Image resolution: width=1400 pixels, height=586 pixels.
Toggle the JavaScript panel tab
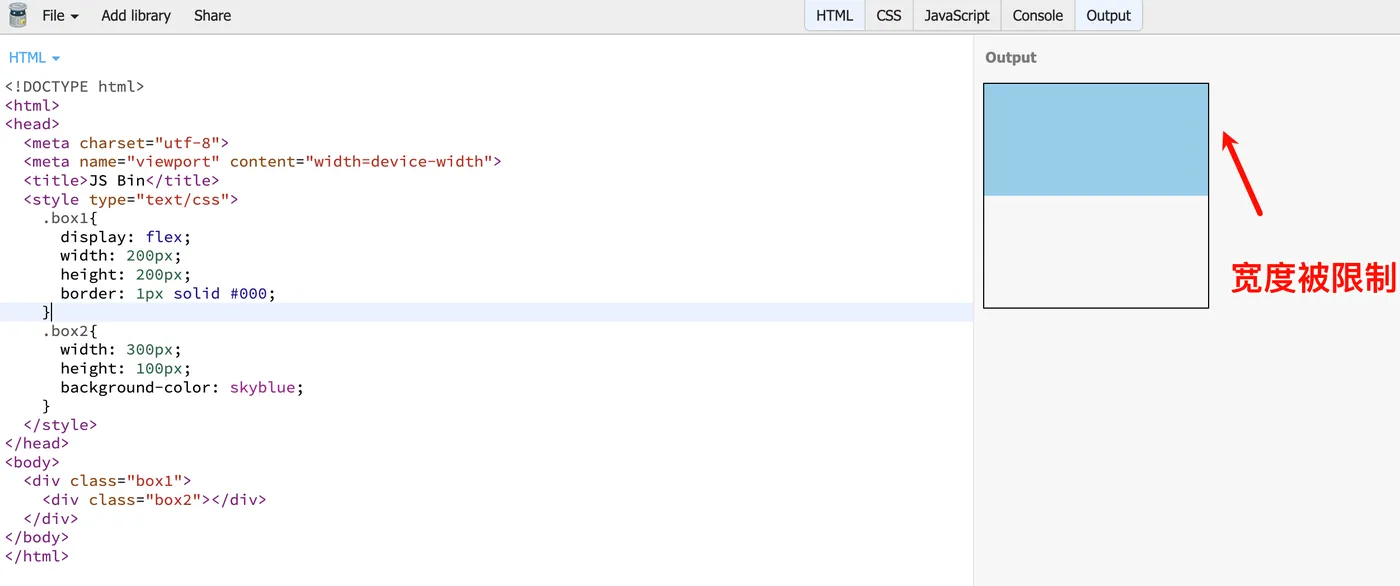tap(957, 16)
